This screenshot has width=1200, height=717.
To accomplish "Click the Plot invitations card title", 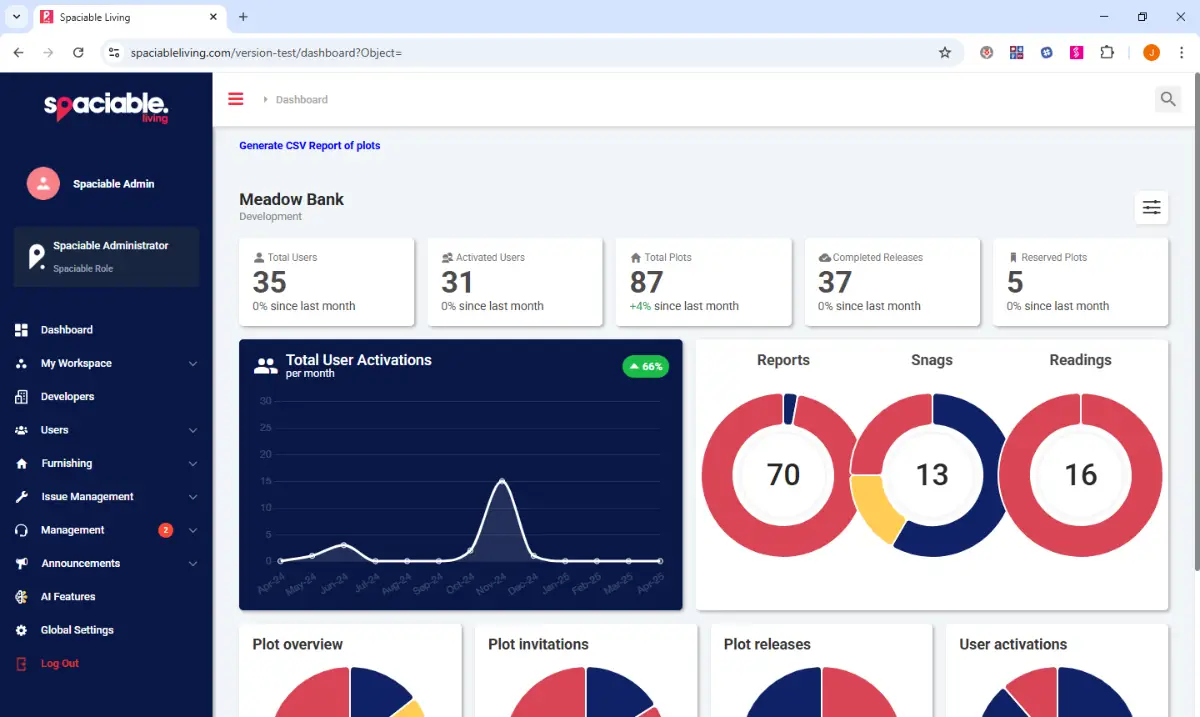I will [x=538, y=644].
